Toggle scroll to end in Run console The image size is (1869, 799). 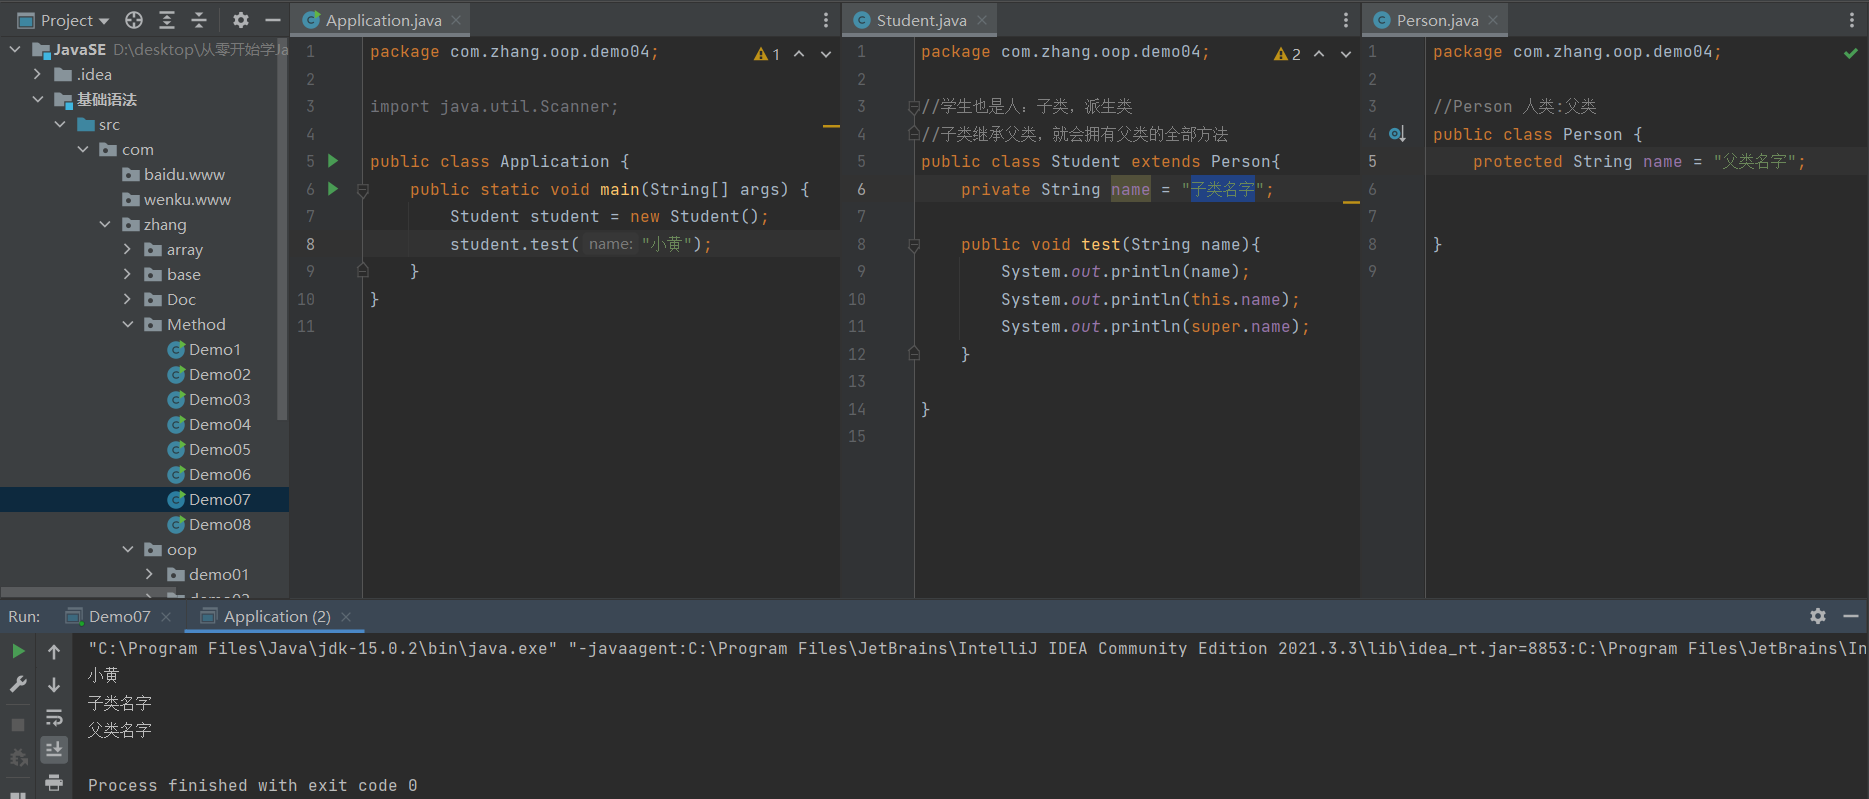click(54, 749)
